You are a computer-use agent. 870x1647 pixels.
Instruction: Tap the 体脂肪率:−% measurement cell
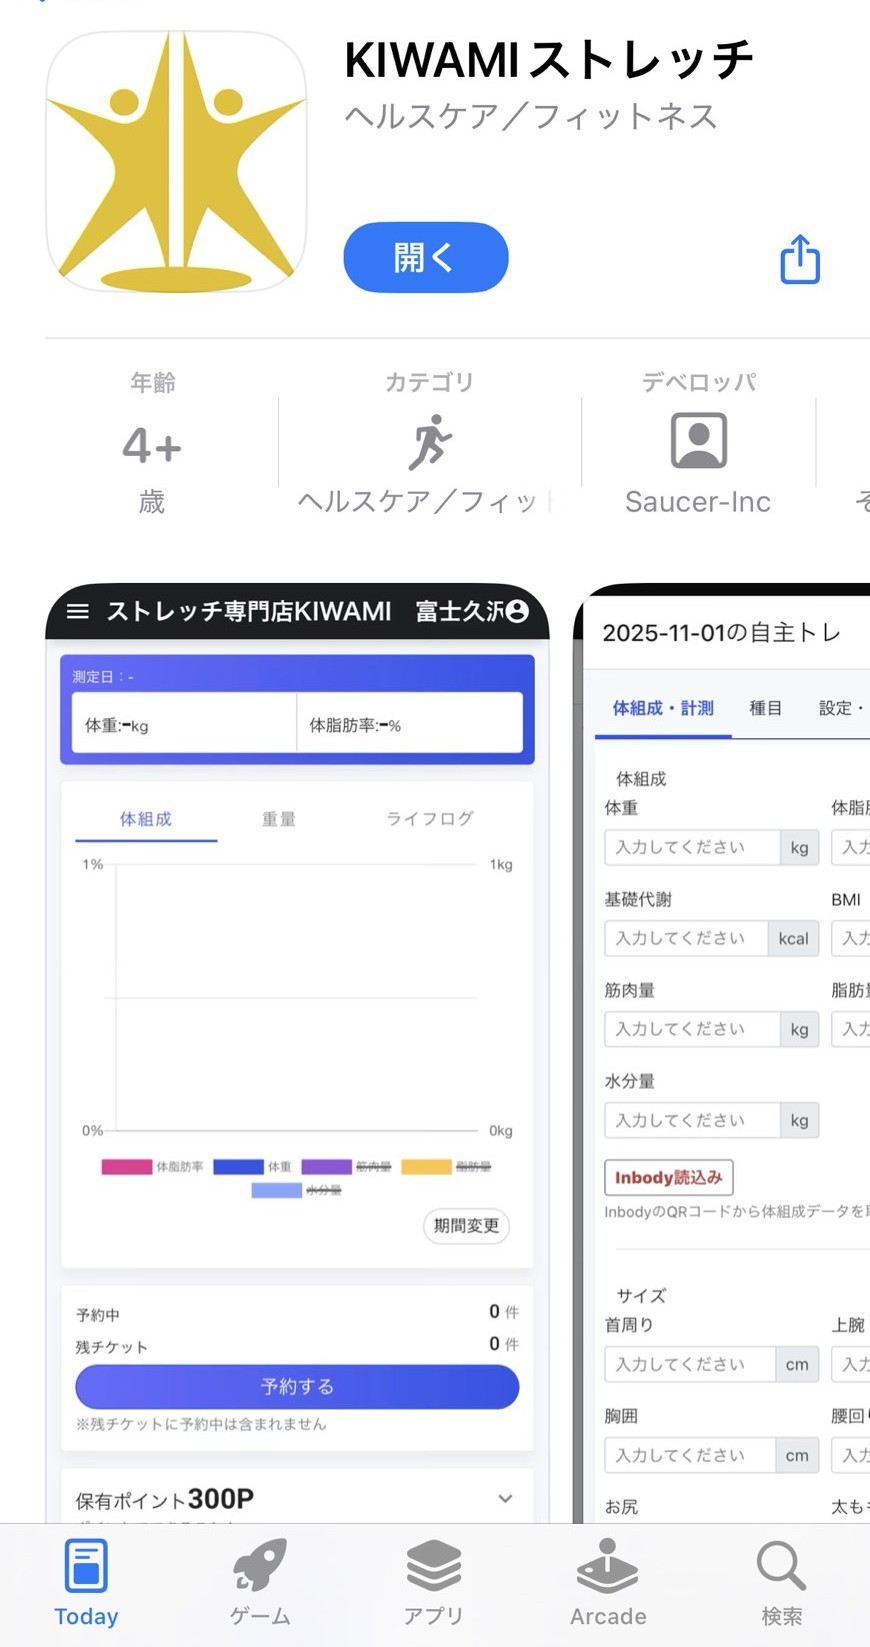tap(410, 724)
